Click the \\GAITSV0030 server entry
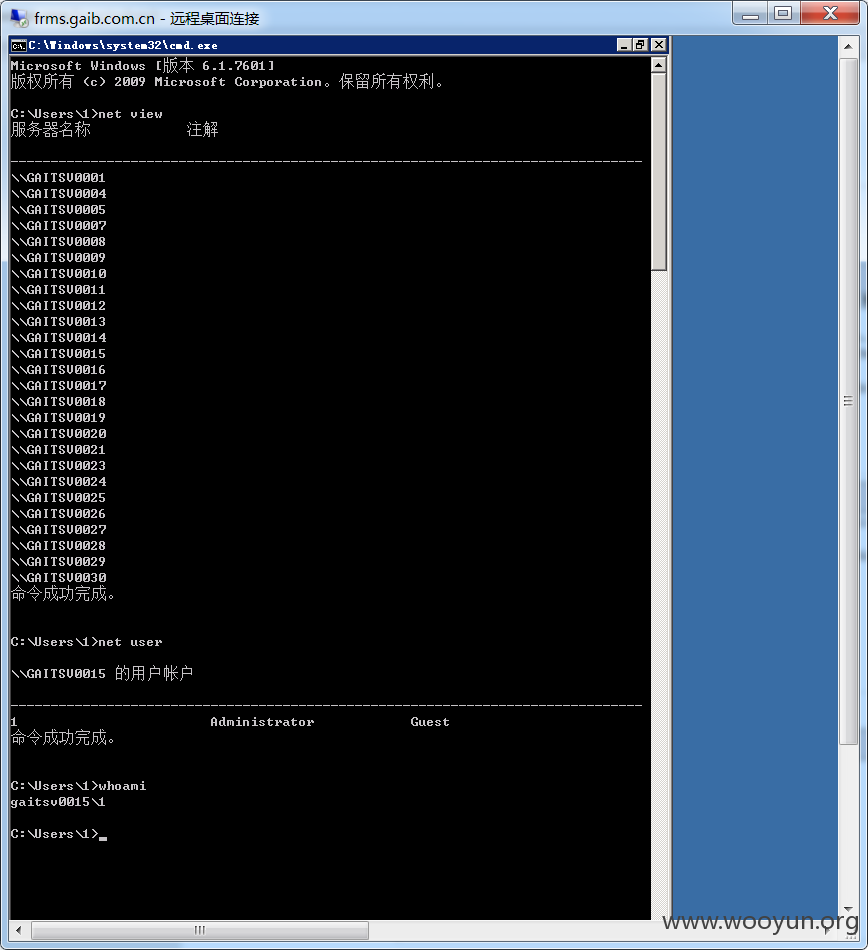Screen dimensions: 868x950 click(58, 578)
